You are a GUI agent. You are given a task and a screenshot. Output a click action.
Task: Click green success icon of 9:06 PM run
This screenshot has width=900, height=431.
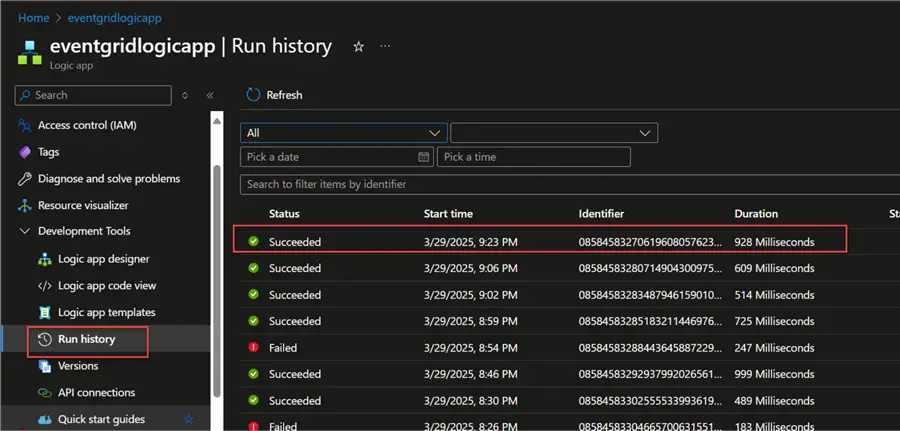click(x=253, y=268)
